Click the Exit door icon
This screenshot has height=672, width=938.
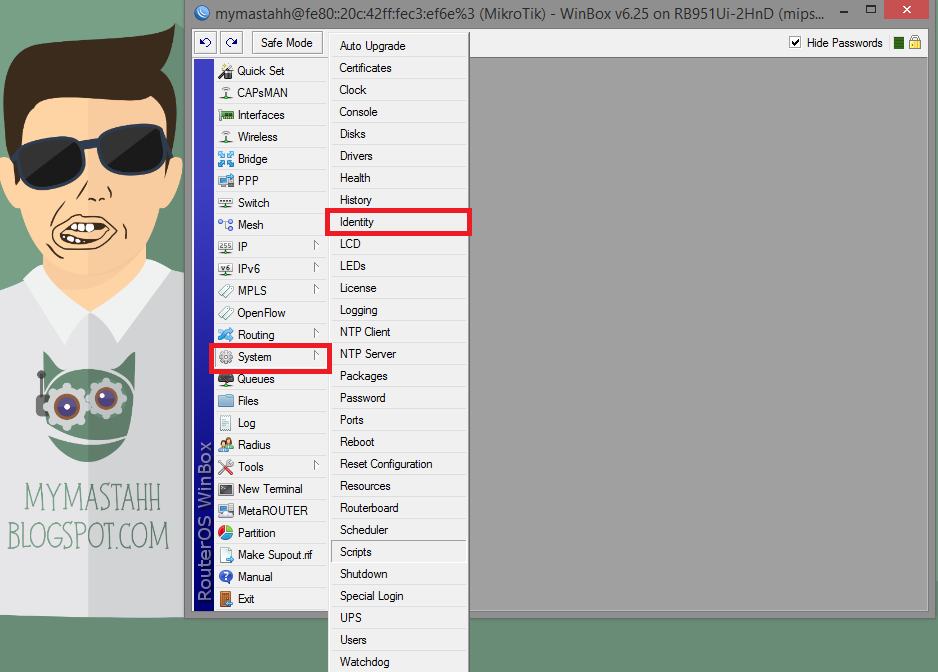226,599
